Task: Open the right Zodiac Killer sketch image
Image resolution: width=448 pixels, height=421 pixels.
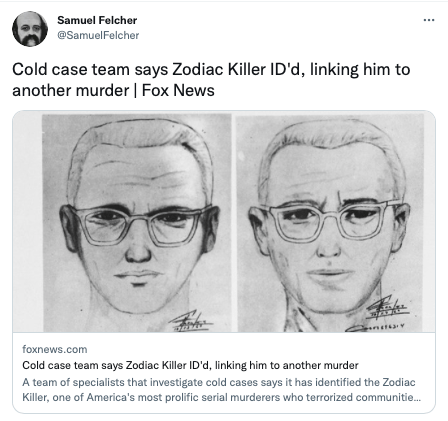Action: [x=330, y=222]
